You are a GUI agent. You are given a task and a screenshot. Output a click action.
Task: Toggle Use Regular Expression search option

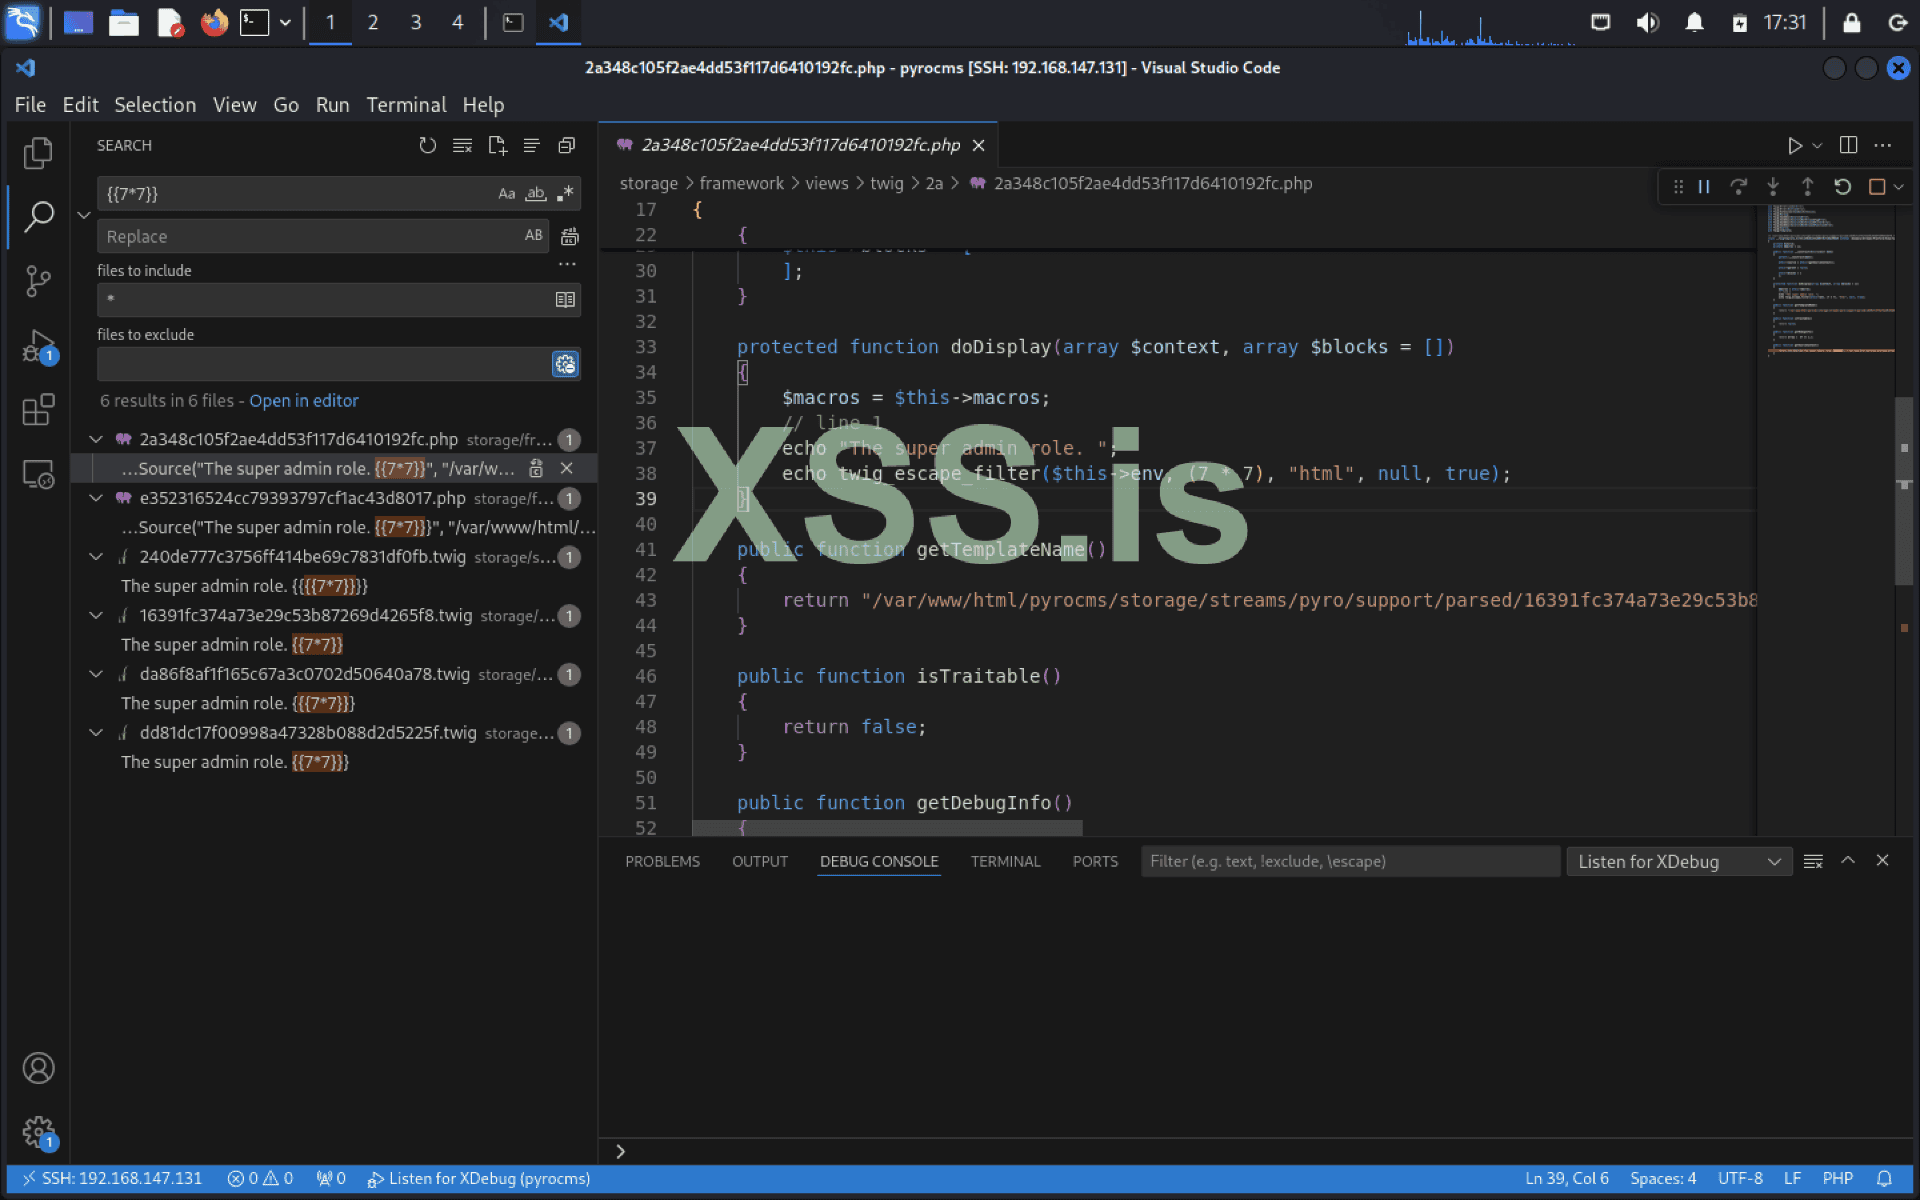[x=566, y=194]
